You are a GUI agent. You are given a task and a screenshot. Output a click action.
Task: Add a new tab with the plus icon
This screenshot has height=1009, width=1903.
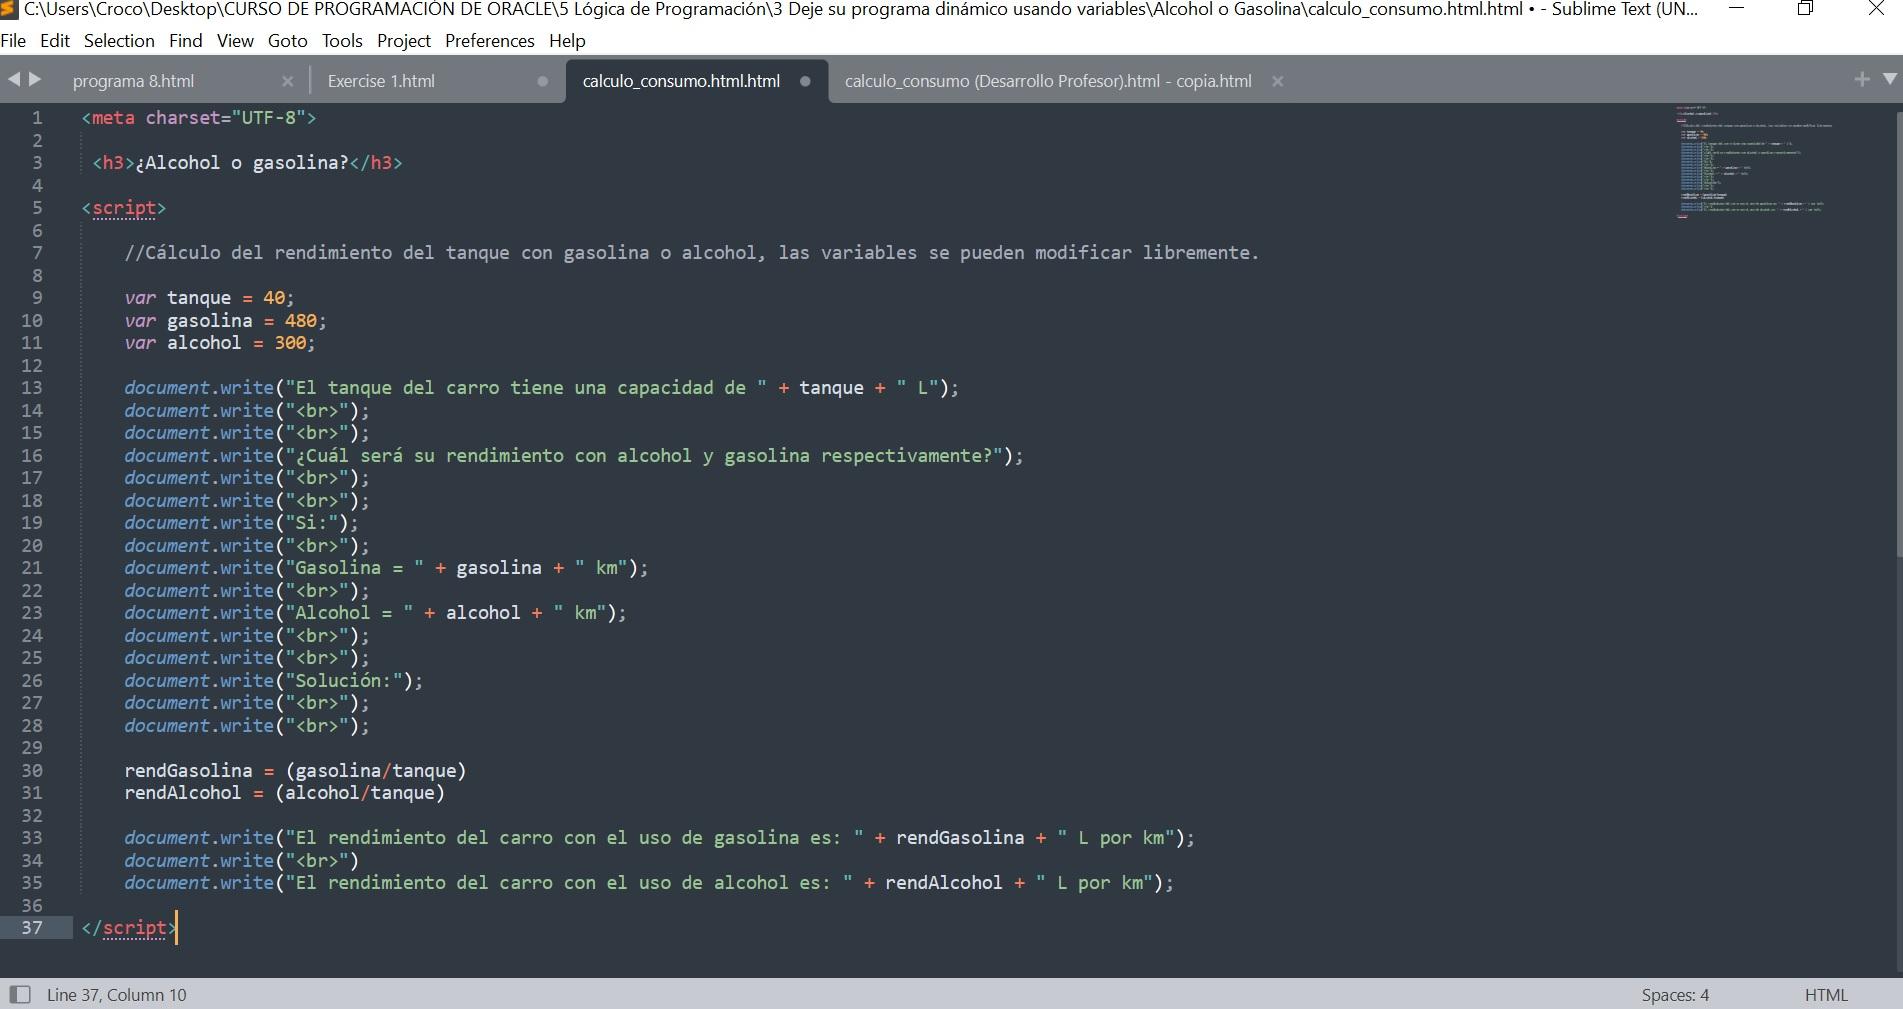pos(1862,79)
